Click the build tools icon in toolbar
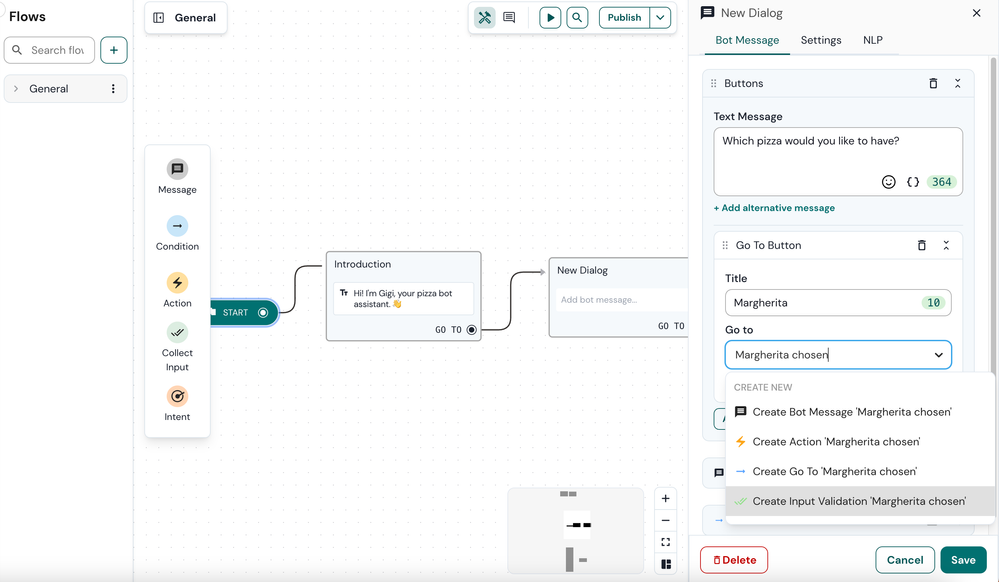Viewport: 999px width, 582px height. [485, 17]
